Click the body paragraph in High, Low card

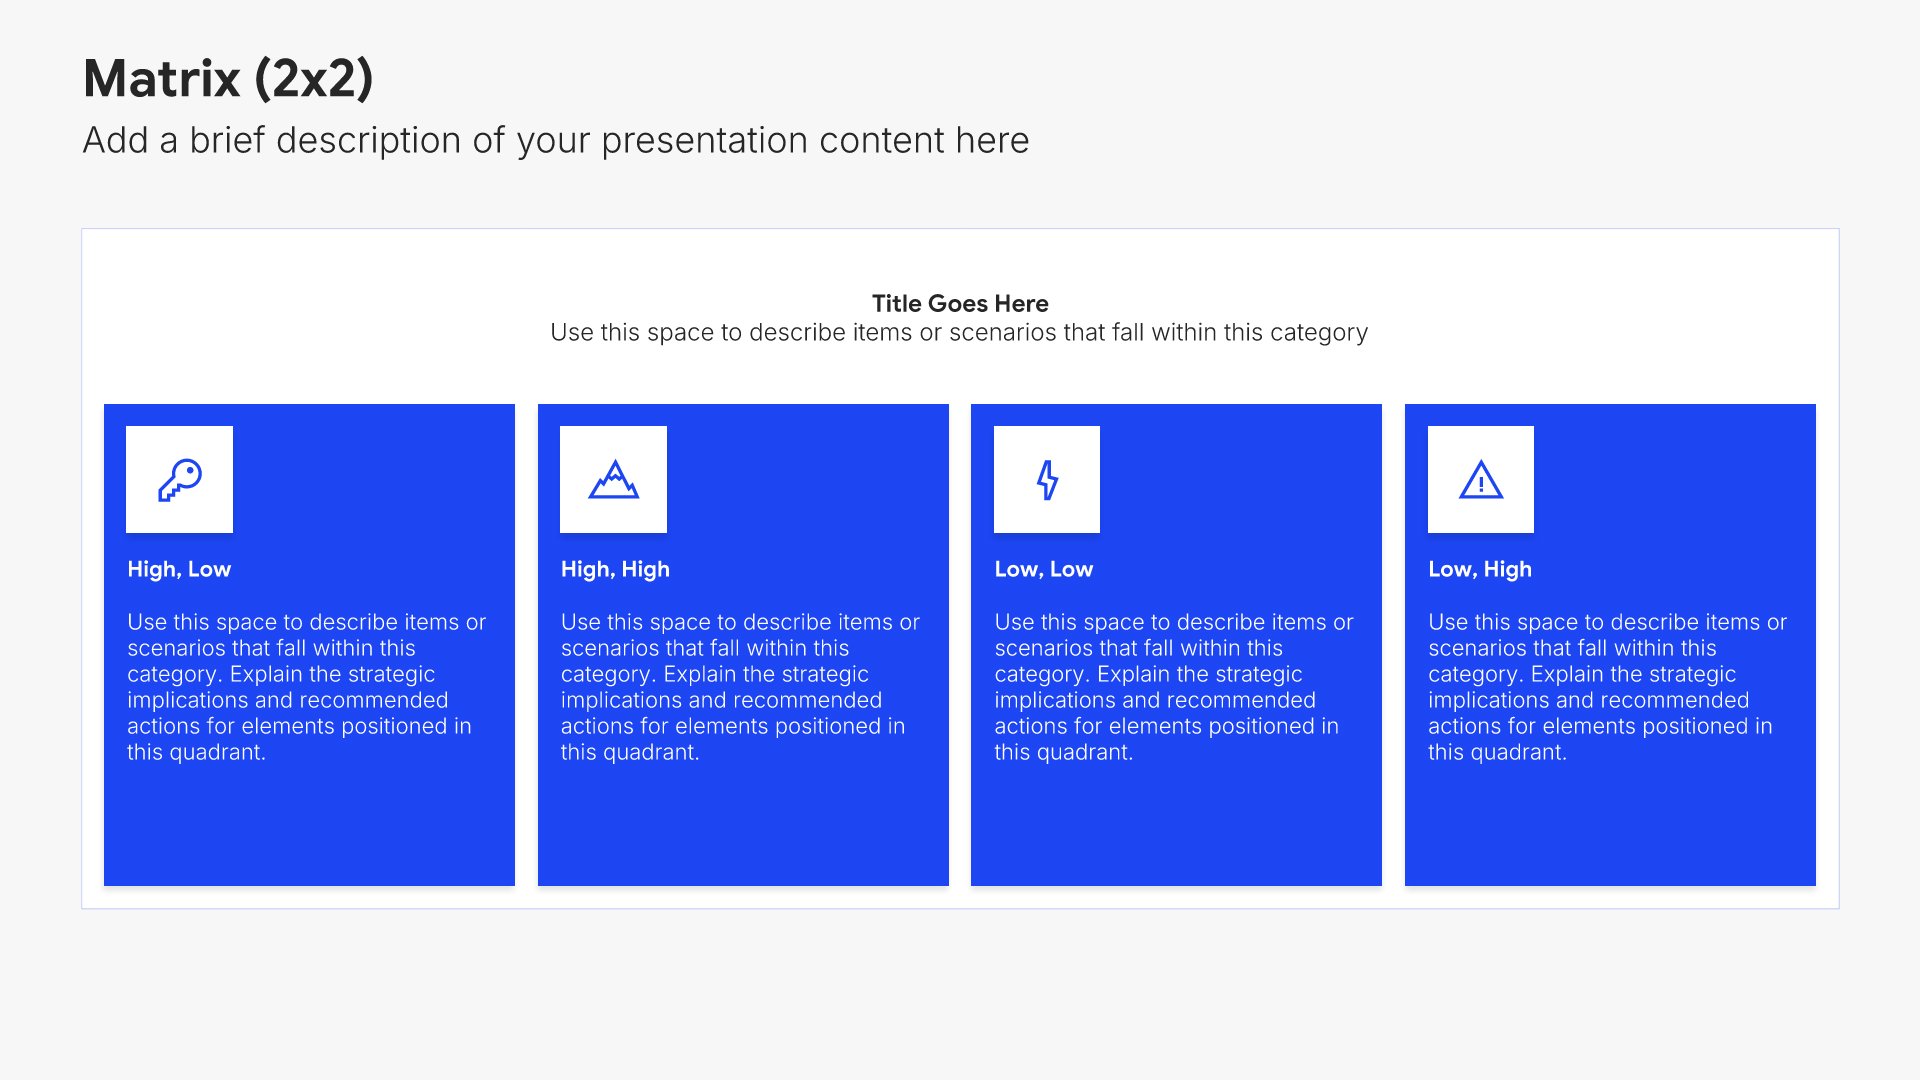point(306,687)
